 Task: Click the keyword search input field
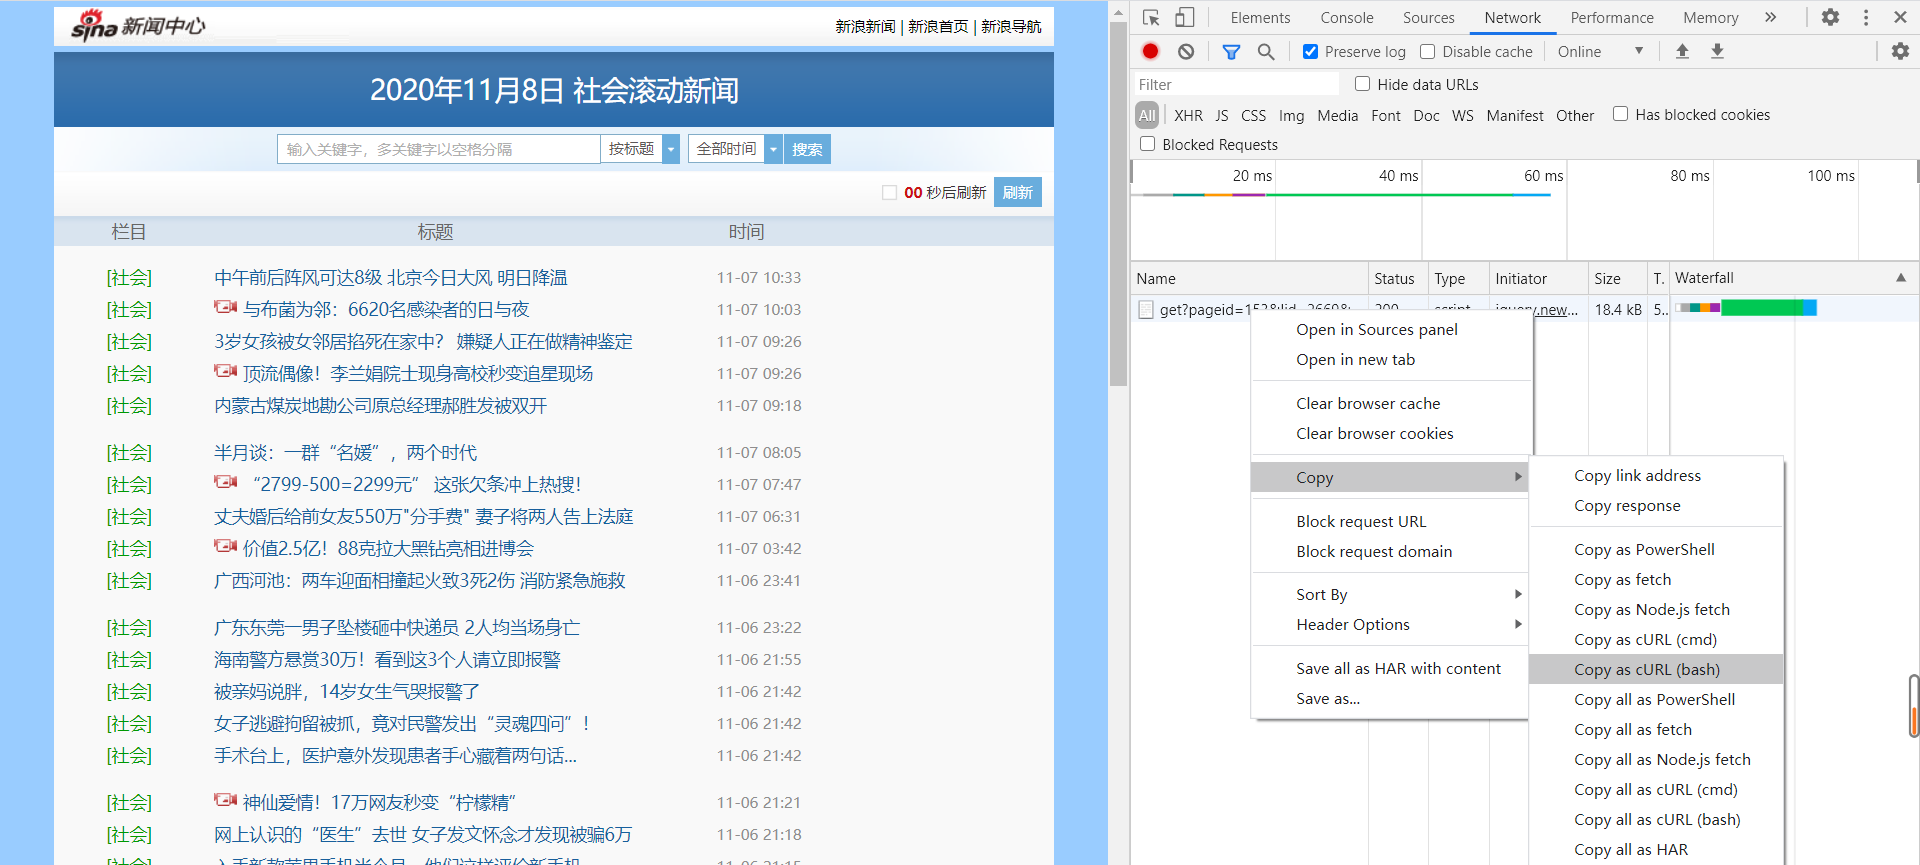tap(439, 149)
